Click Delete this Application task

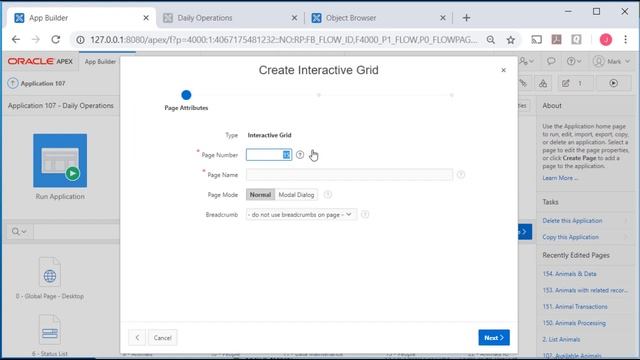[572, 220]
